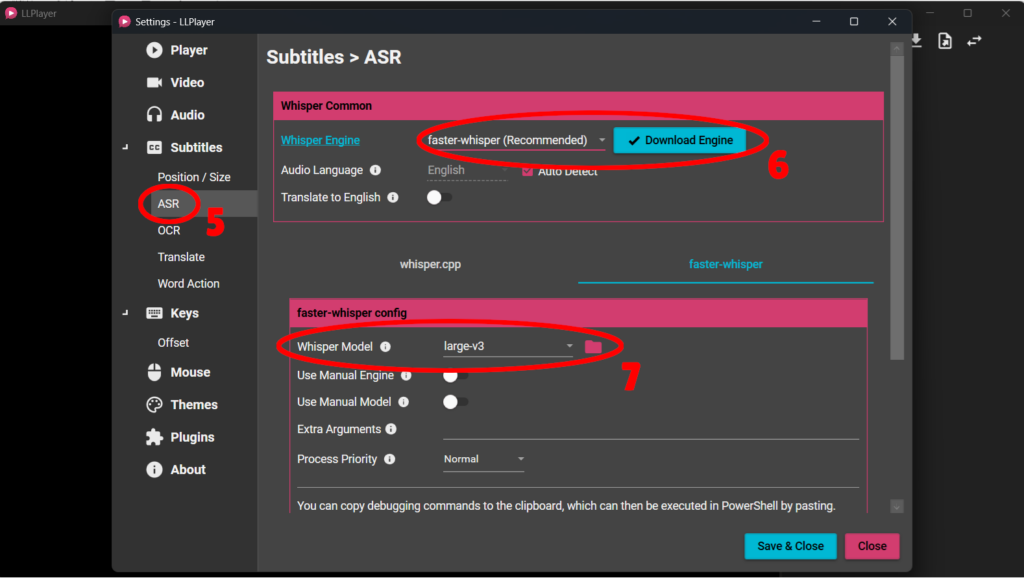Click the scrollbar down arrow
Viewport: 1024px width, 578px height.
point(897,507)
